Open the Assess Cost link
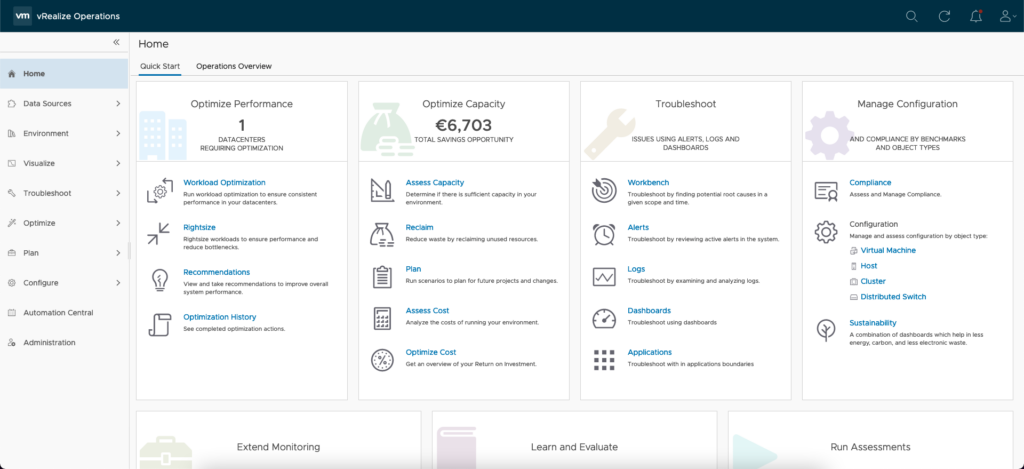Image resolution: width=1024 pixels, height=469 pixels. tap(427, 310)
